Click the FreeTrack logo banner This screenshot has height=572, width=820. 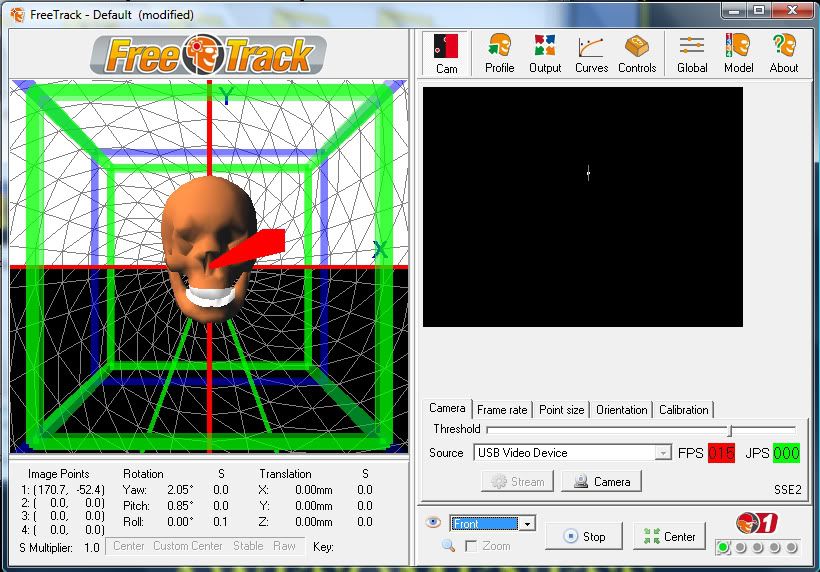coord(209,54)
